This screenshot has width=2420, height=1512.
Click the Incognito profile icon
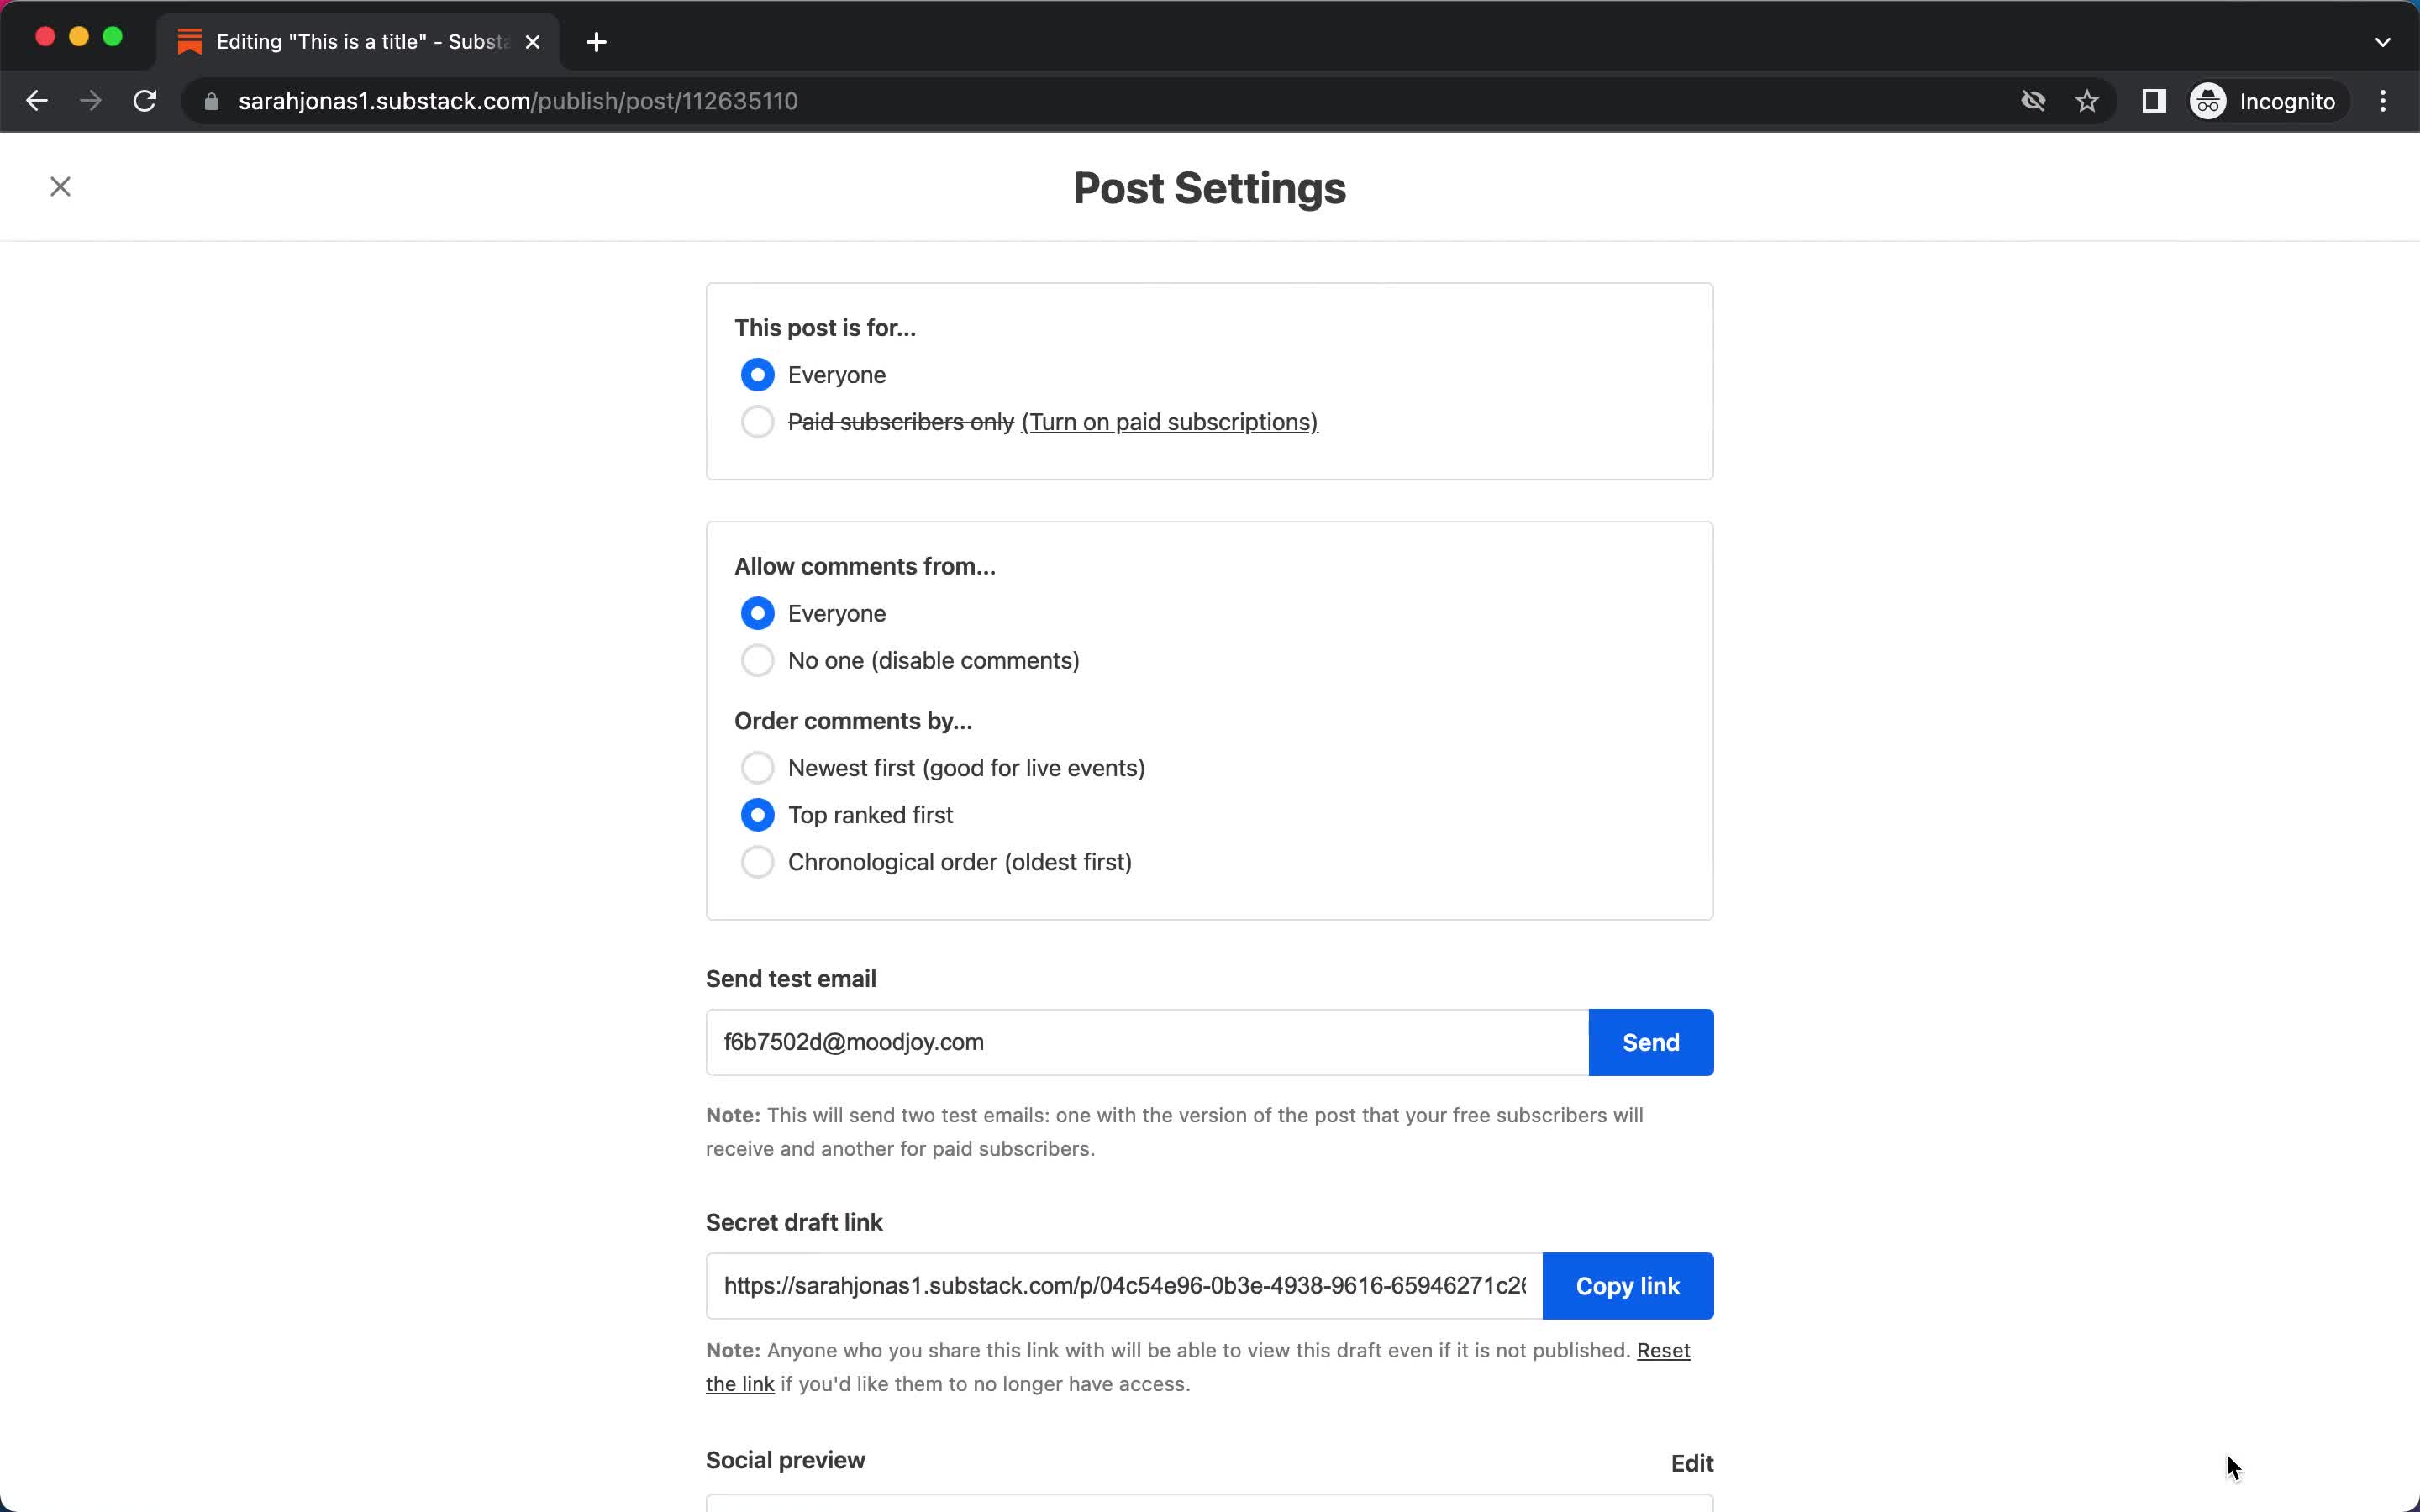tap(2209, 101)
